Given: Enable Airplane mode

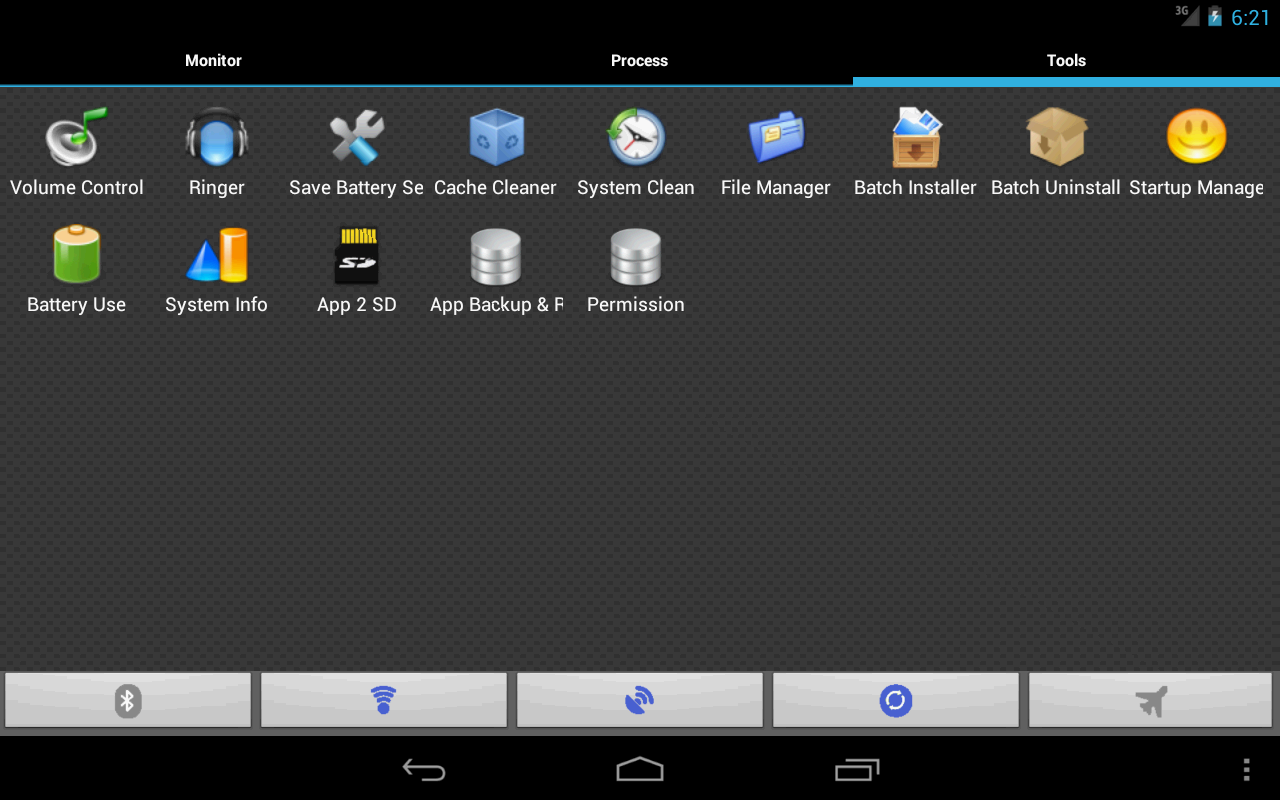Looking at the screenshot, I should point(1150,700).
